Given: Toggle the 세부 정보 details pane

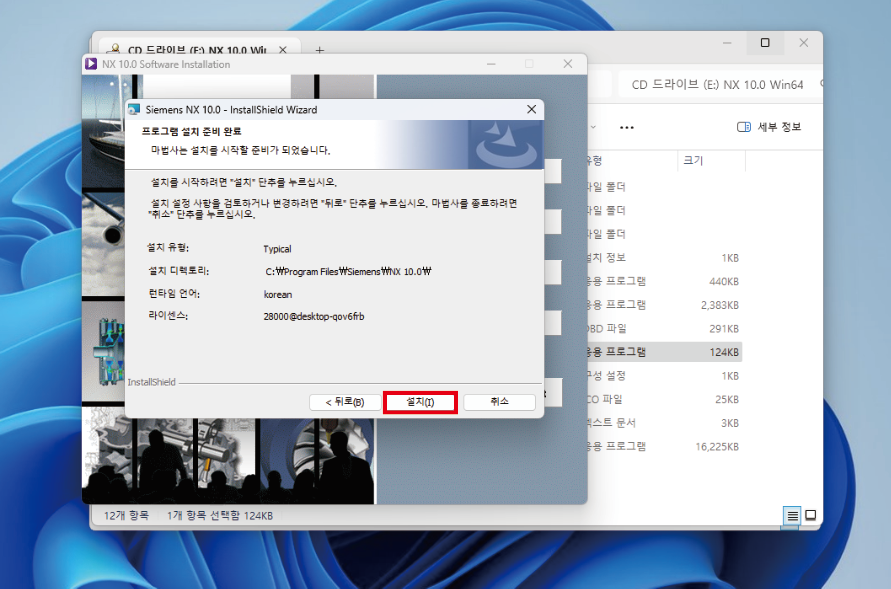Looking at the screenshot, I should click(x=769, y=127).
